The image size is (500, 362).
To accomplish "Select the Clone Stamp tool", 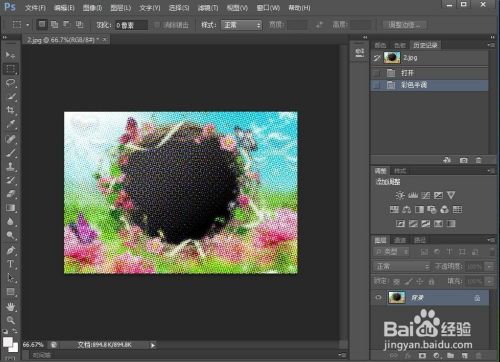I will 10,166.
